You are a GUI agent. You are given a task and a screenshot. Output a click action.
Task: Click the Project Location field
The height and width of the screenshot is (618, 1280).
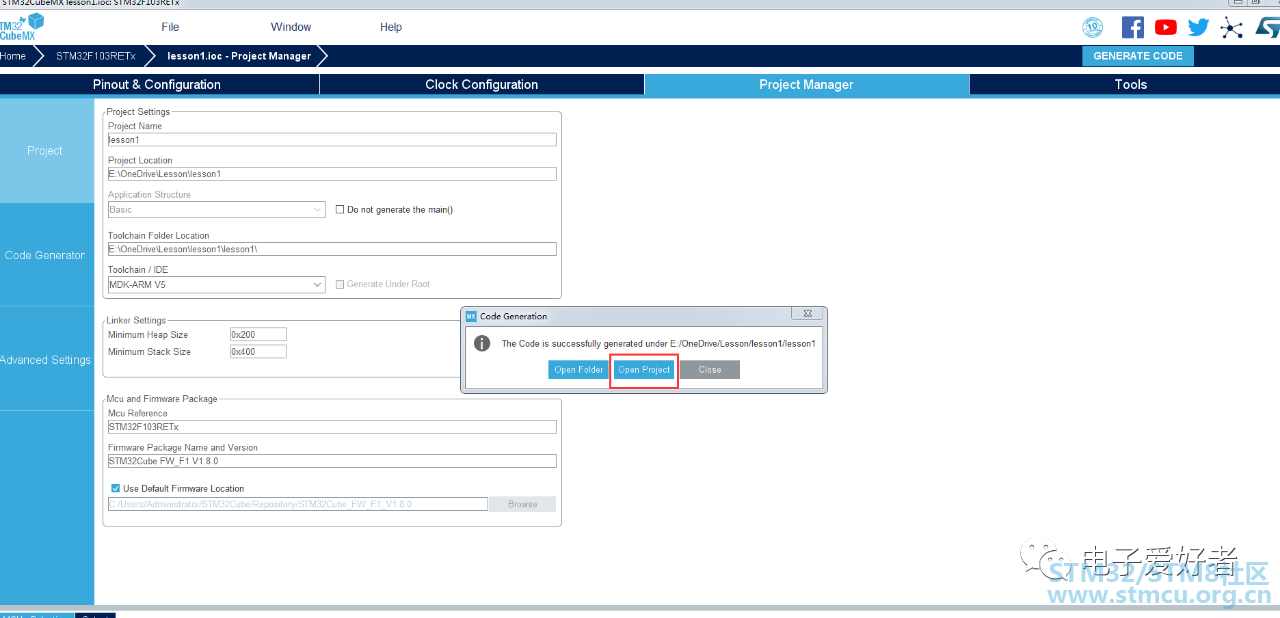click(x=331, y=174)
